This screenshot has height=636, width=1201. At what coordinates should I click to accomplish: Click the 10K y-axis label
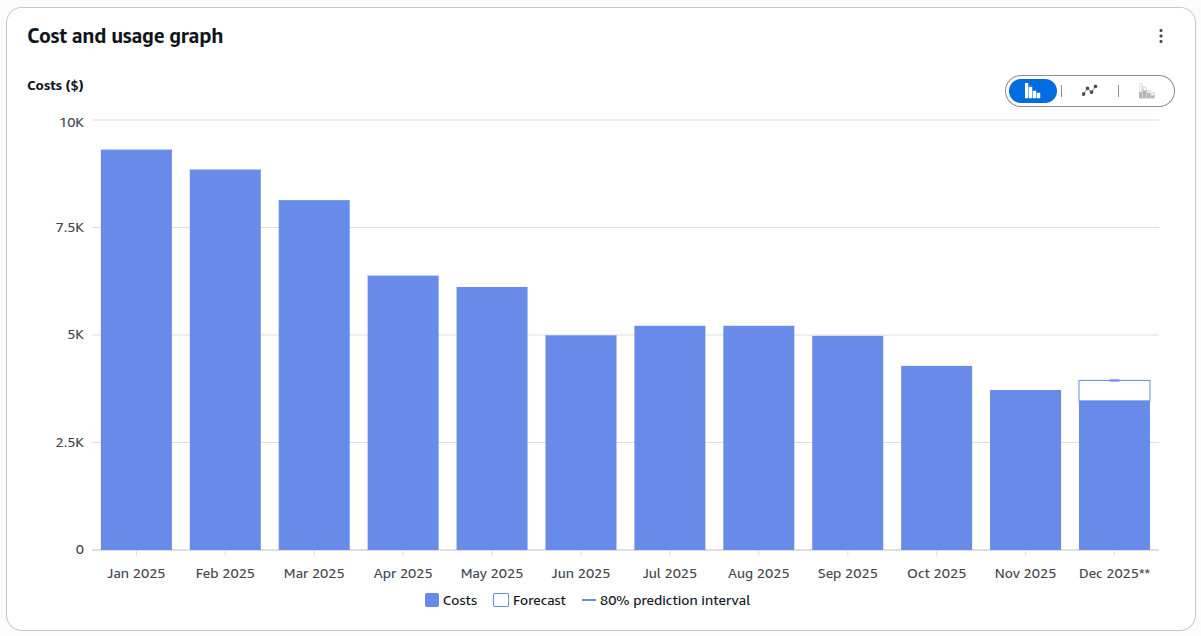[x=73, y=122]
